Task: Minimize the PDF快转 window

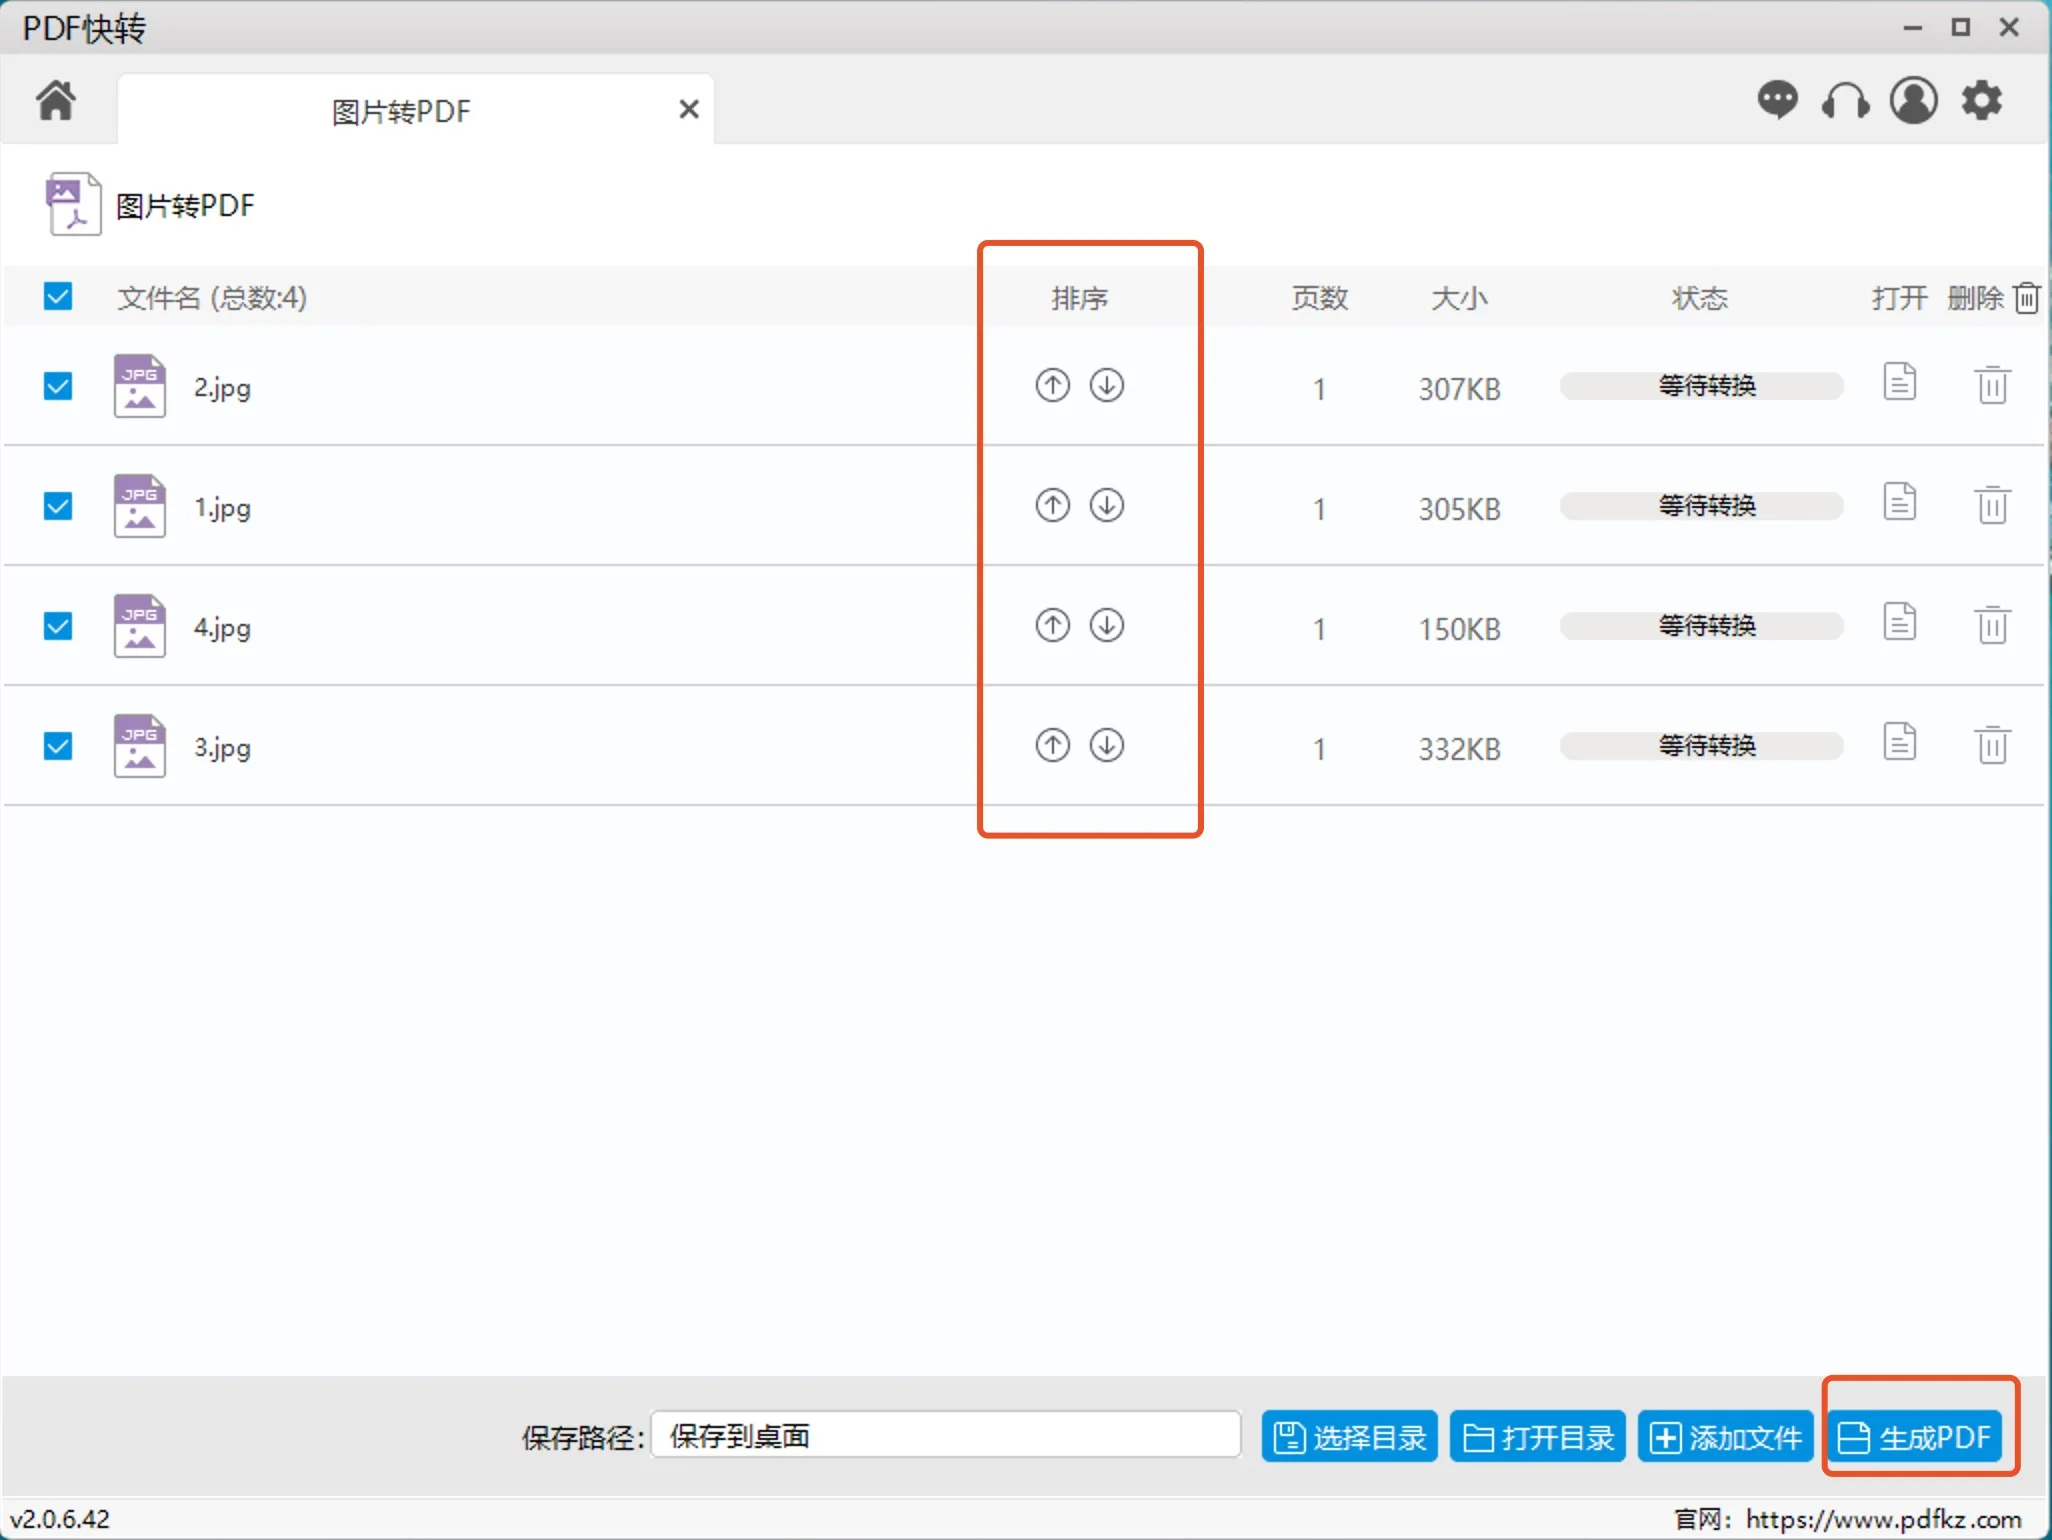Action: [x=1912, y=28]
